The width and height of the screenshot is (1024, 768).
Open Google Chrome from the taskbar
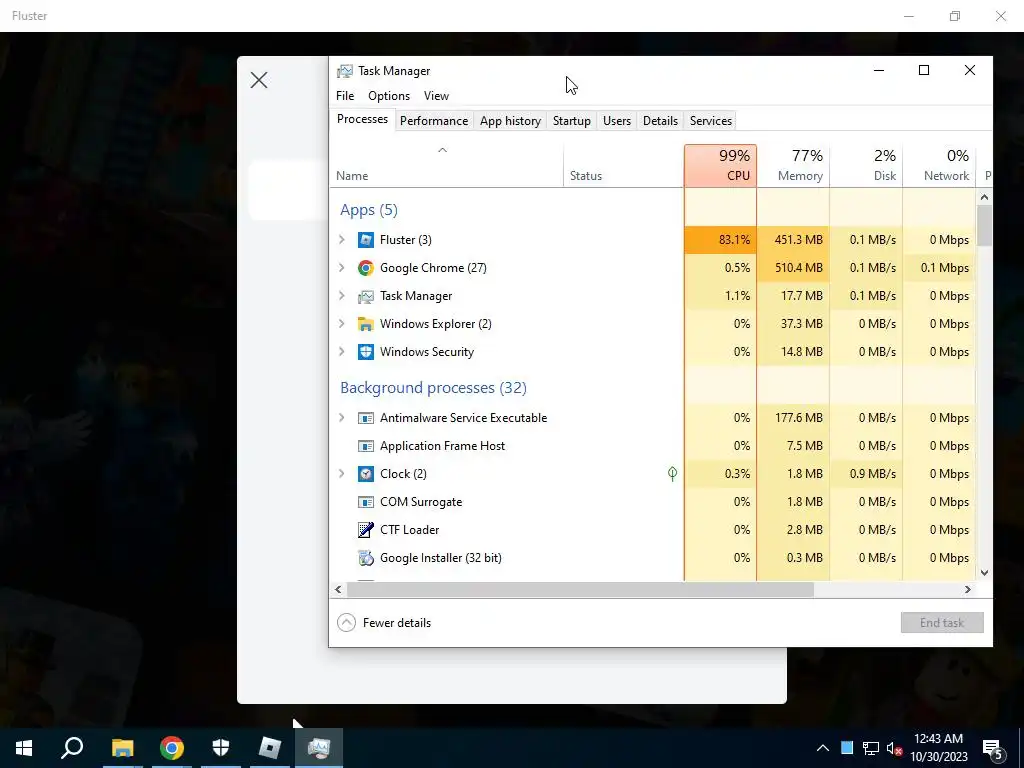[172, 748]
